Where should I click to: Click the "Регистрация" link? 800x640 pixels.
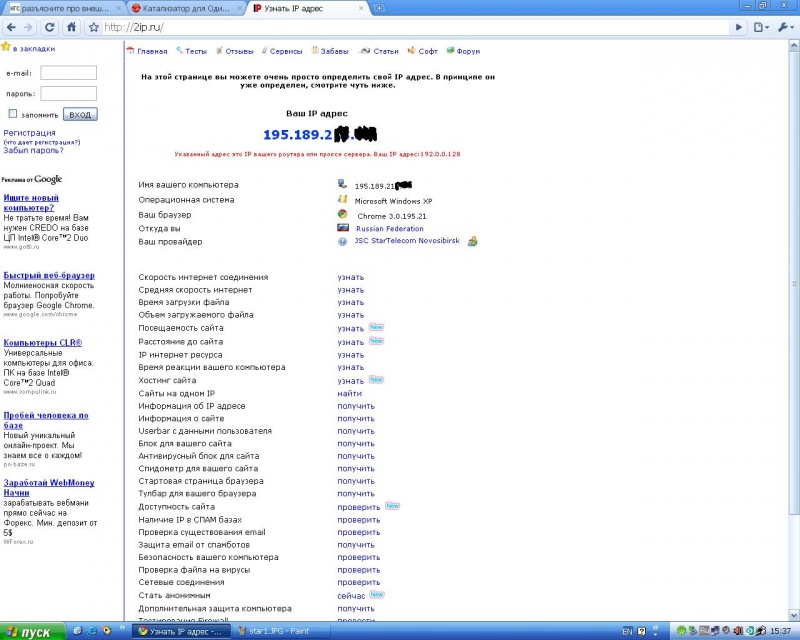29,133
